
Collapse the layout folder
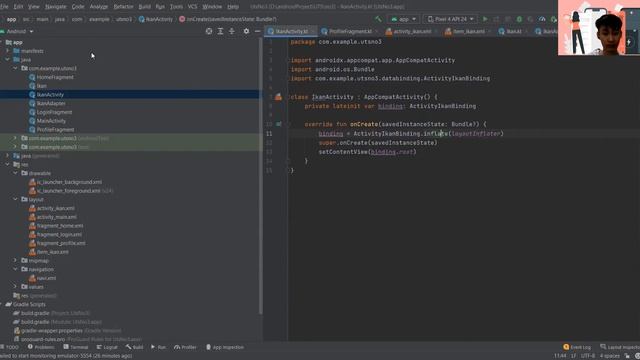point(16,199)
